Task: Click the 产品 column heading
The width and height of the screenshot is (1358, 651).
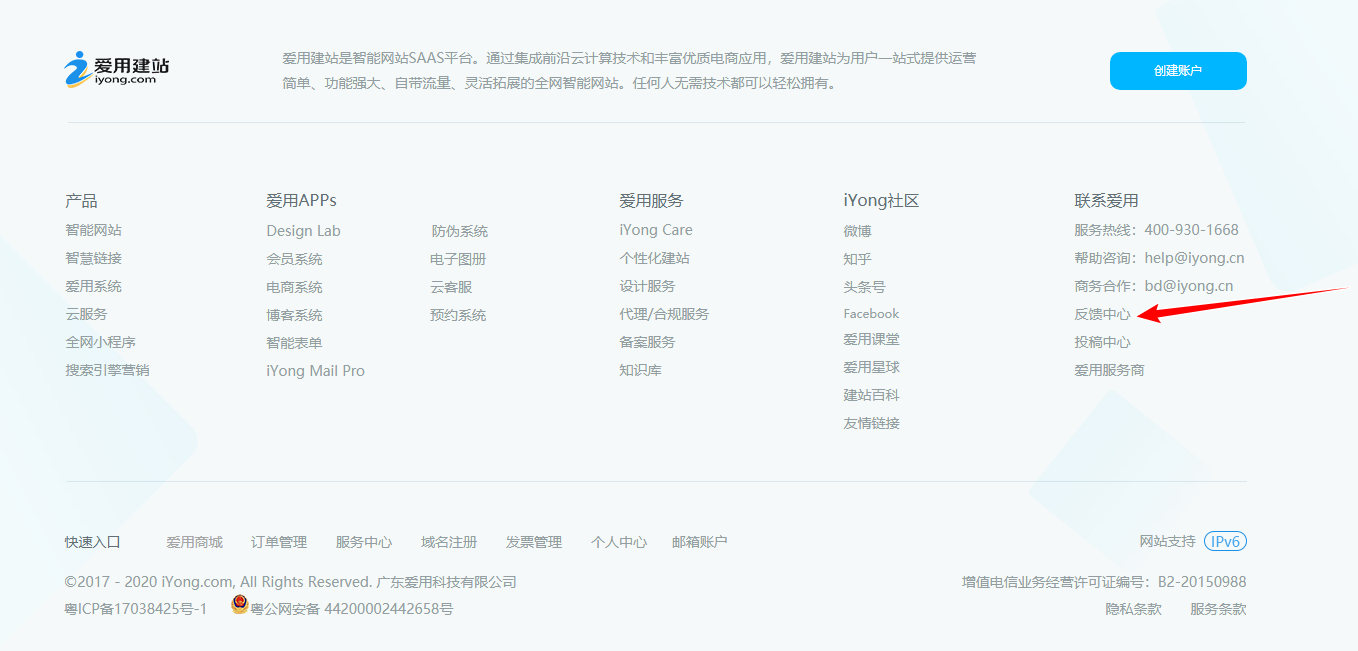Action: pos(81,201)
